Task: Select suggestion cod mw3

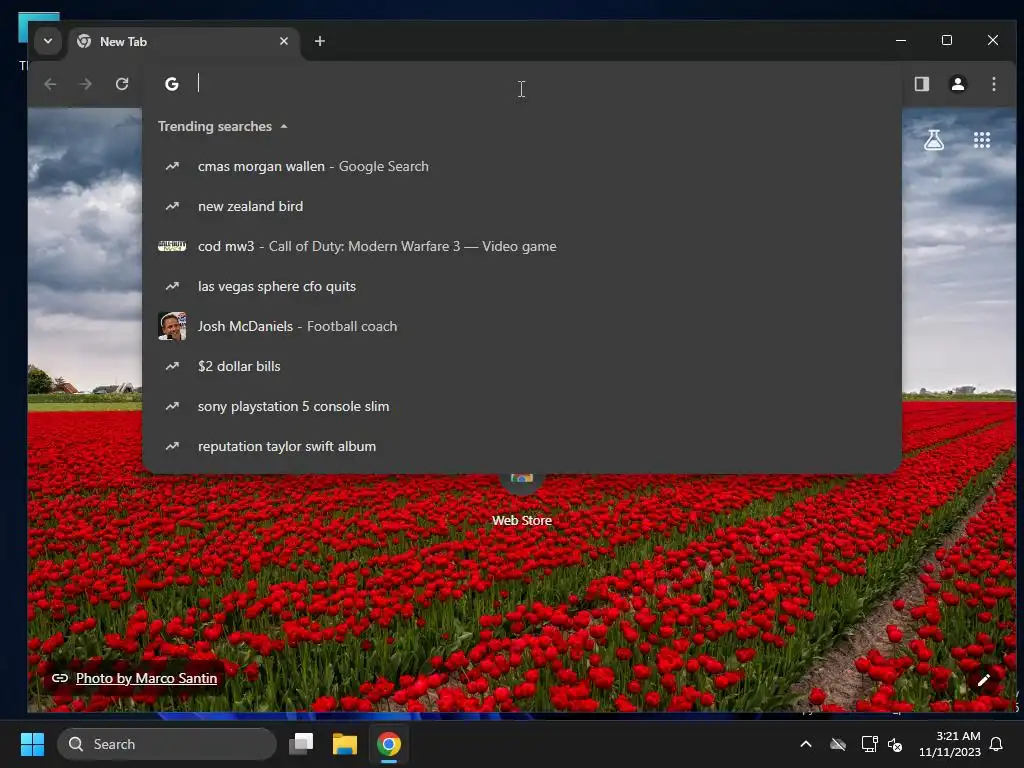Action: (x=522, y=246)
